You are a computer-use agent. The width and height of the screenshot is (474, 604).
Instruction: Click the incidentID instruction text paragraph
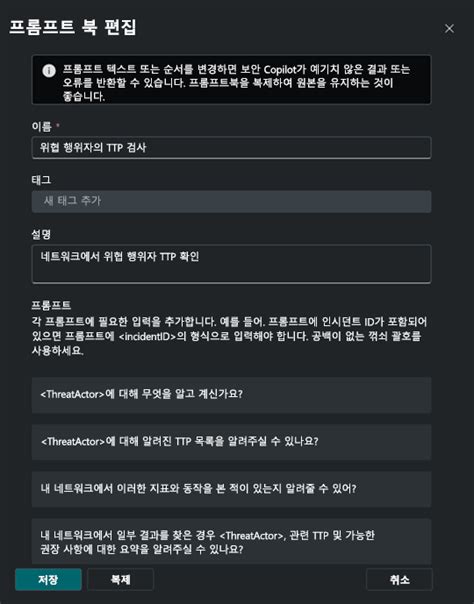click(x=229, y=336)
